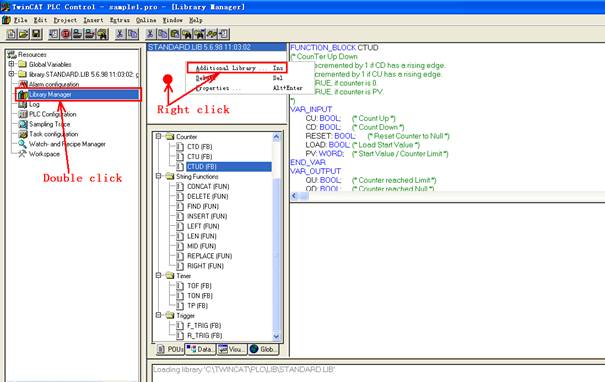Select R_TRIG (FB) trigger block

[x=204, y=335]
